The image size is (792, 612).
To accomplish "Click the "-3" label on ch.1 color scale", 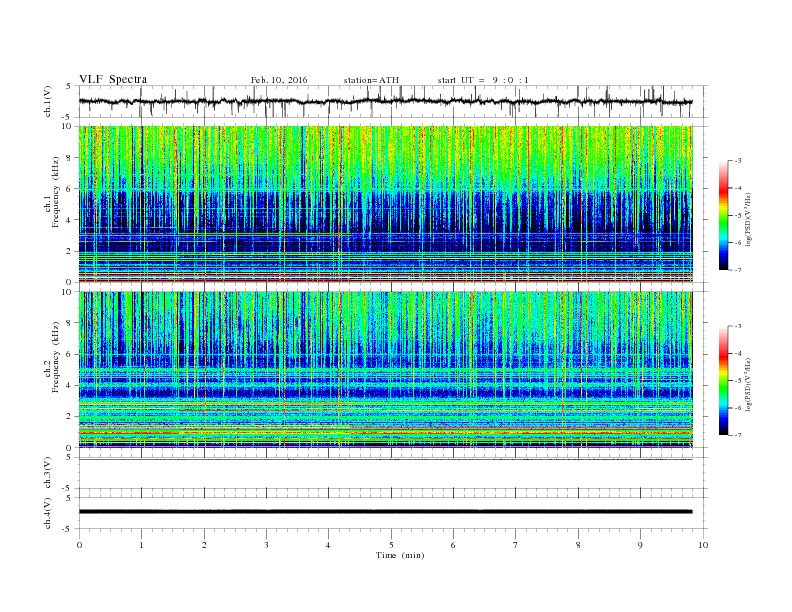I will click(738, 161).
